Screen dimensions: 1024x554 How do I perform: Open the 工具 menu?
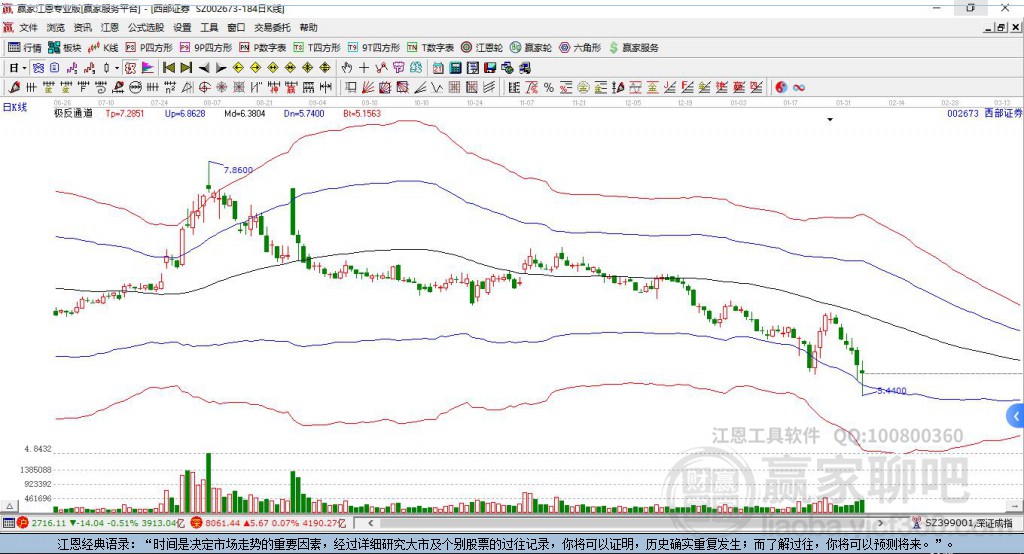[209, 27]
